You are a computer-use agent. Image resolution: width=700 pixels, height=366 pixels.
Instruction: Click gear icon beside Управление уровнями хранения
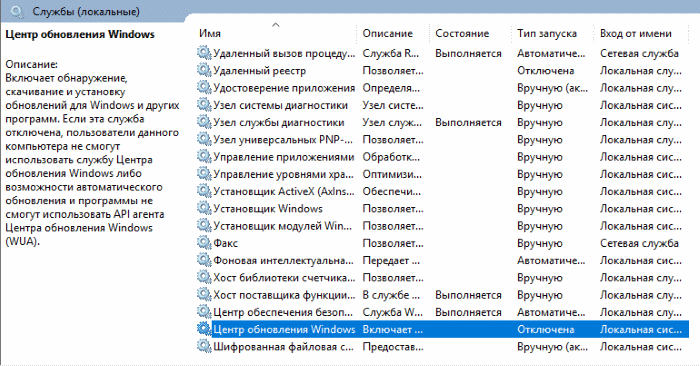coord(204,174)
